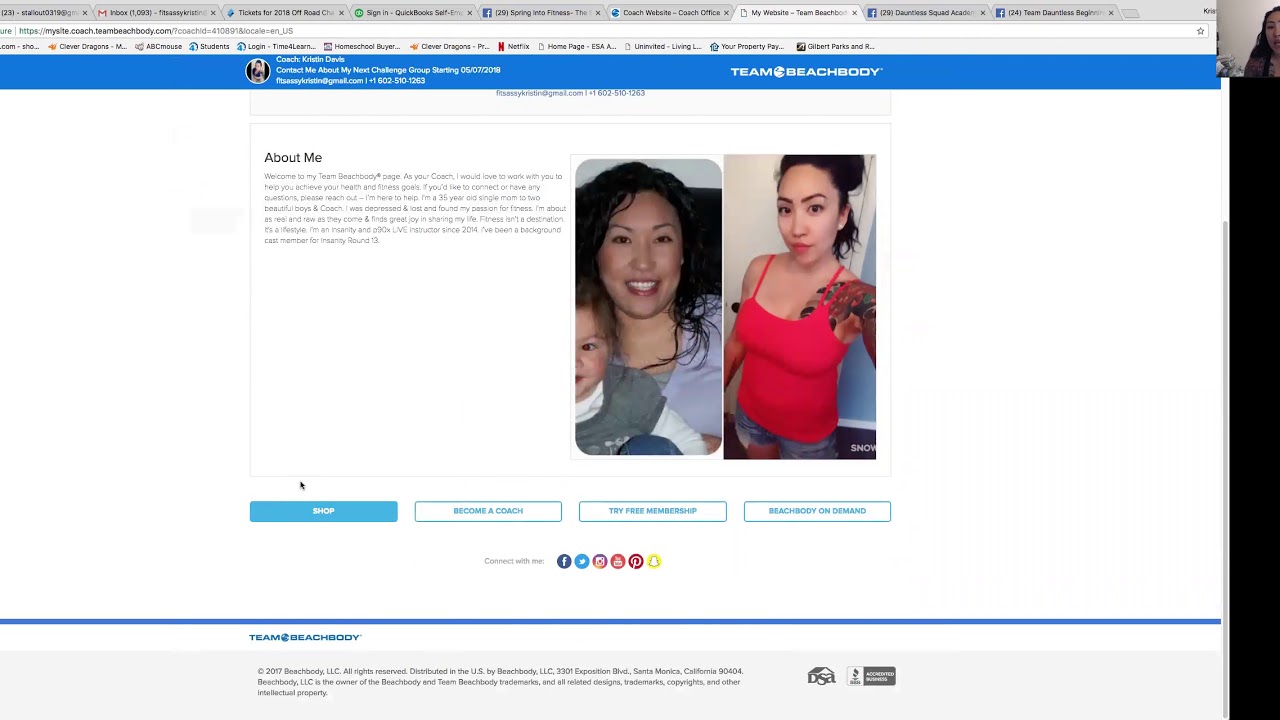
Task: Click the BBB Accredited Business badge
Action: click(871, 677)
